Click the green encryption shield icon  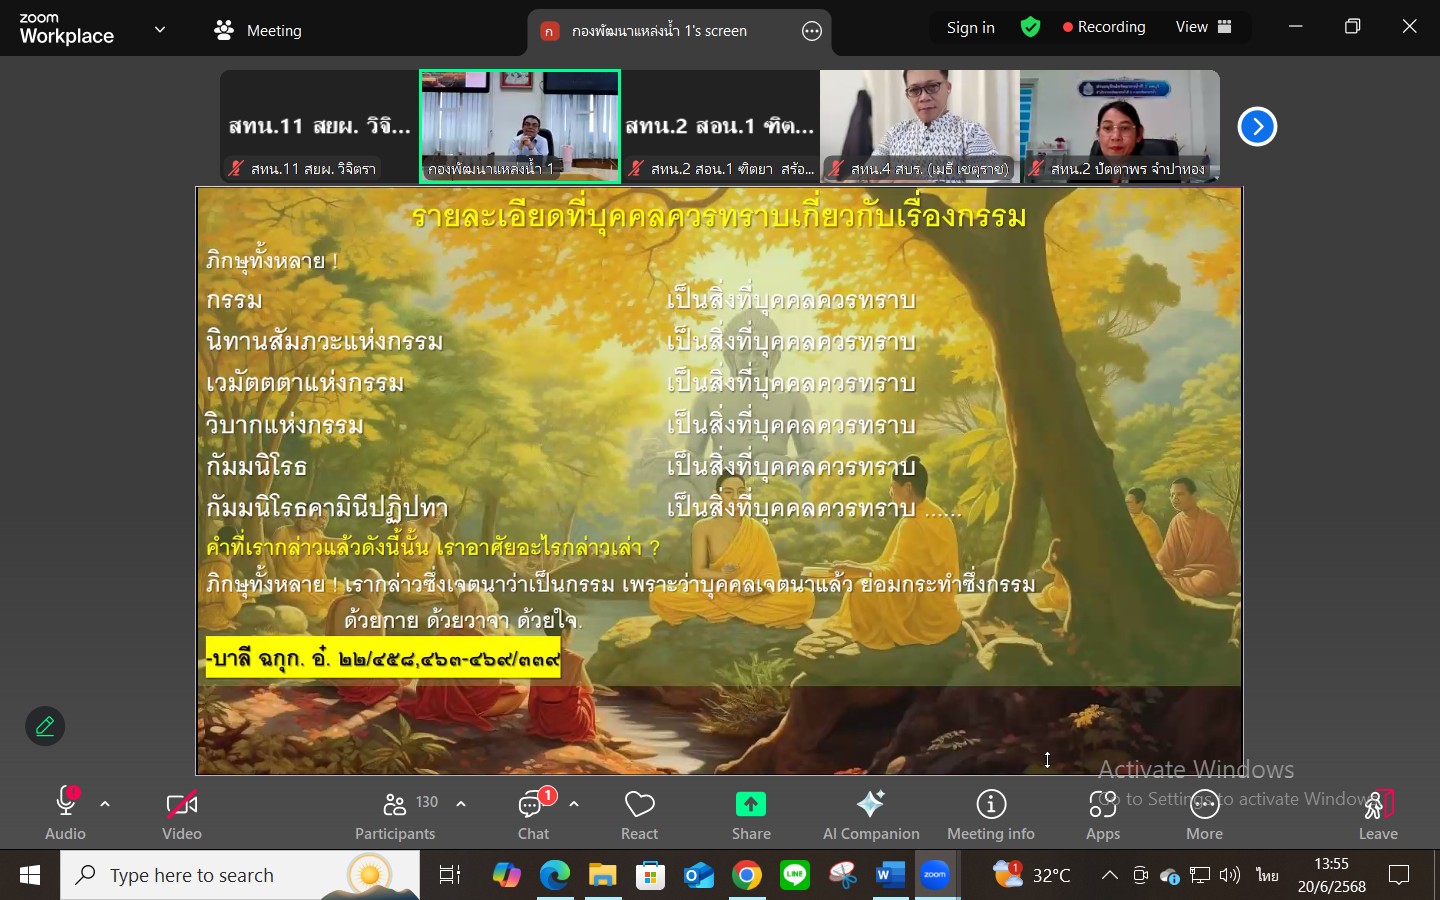point(1031,28)
